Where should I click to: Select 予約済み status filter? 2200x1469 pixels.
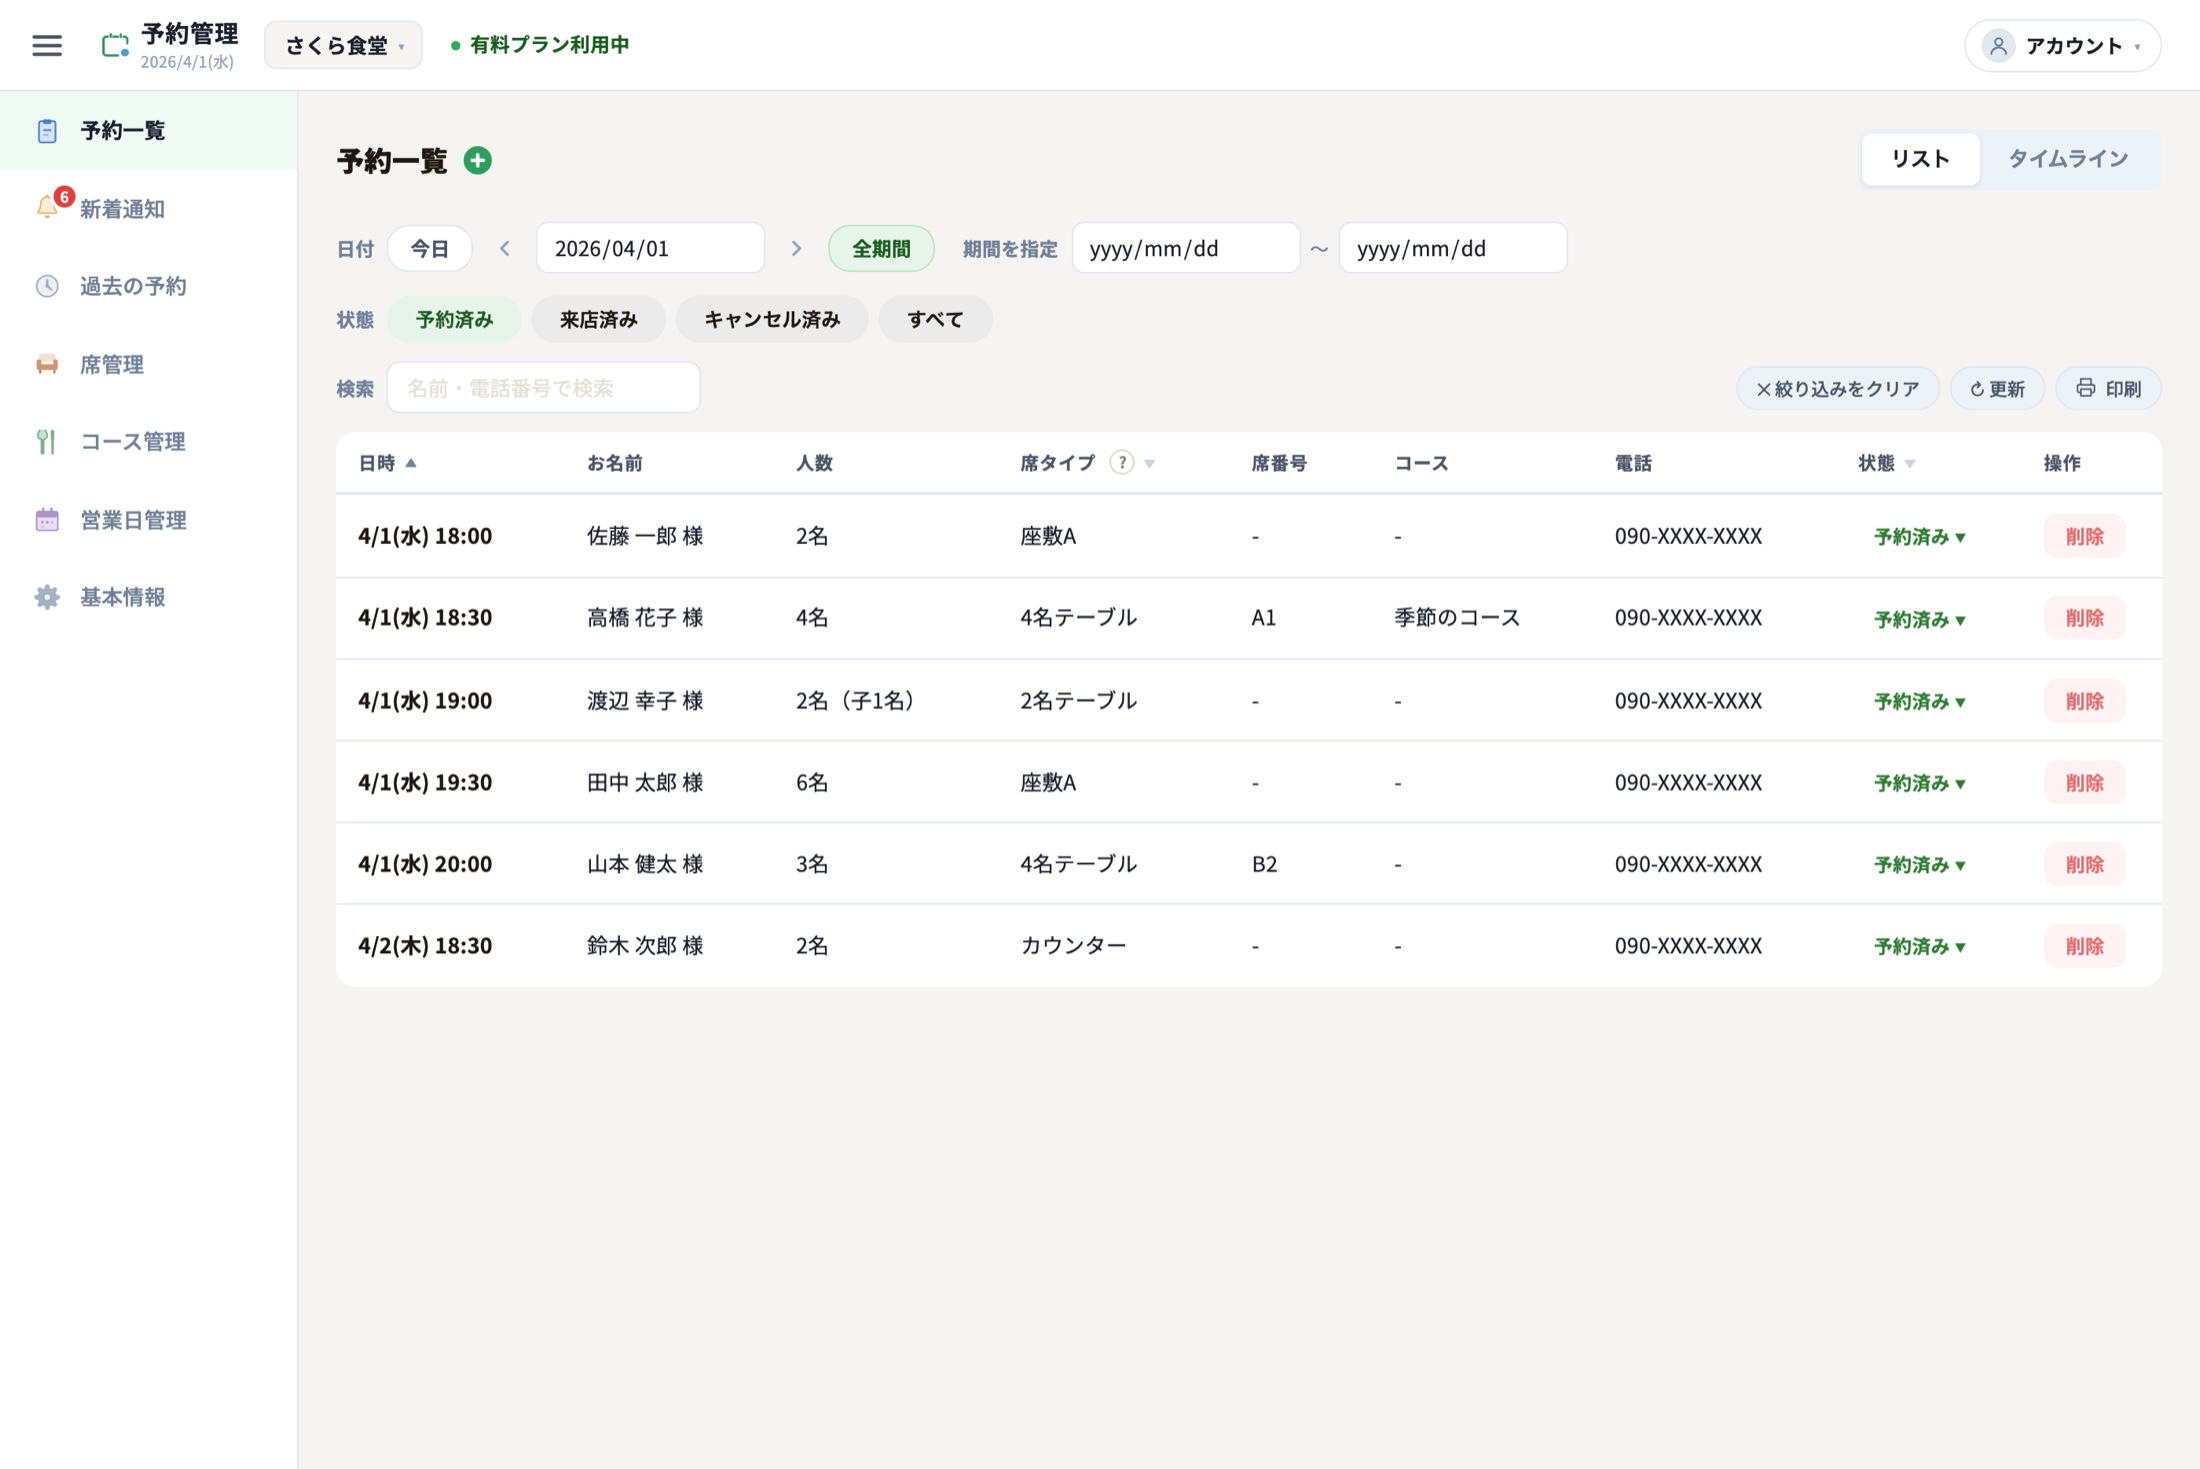[454, 319]
